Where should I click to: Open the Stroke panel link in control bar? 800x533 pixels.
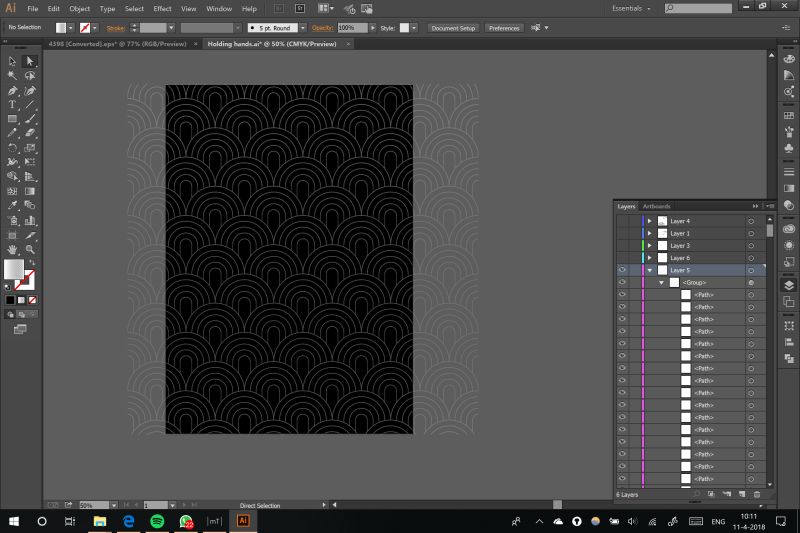click(x=115, y=28)
